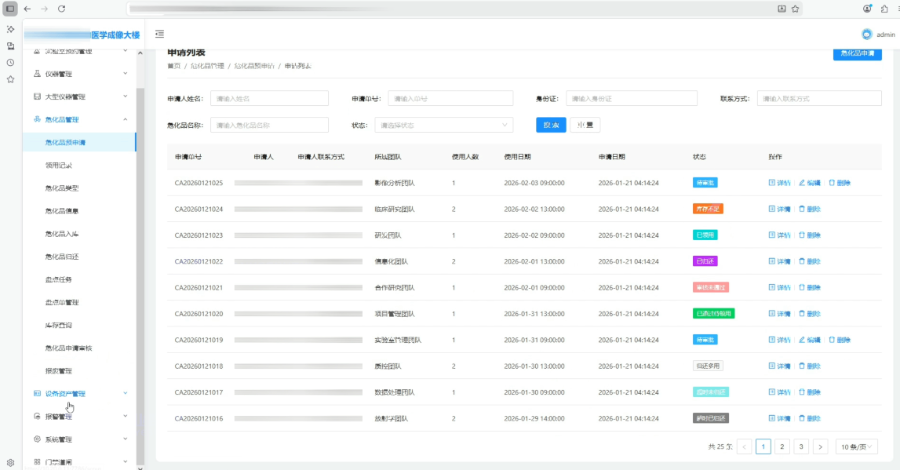Go to page 2 of the list
The width and height of the screenshot is (900, 470).
click(782, 446)
